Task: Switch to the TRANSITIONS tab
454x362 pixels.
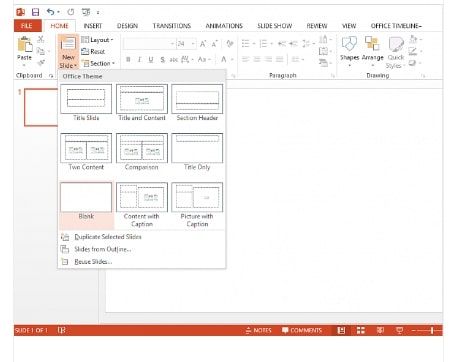Action: 172,26
